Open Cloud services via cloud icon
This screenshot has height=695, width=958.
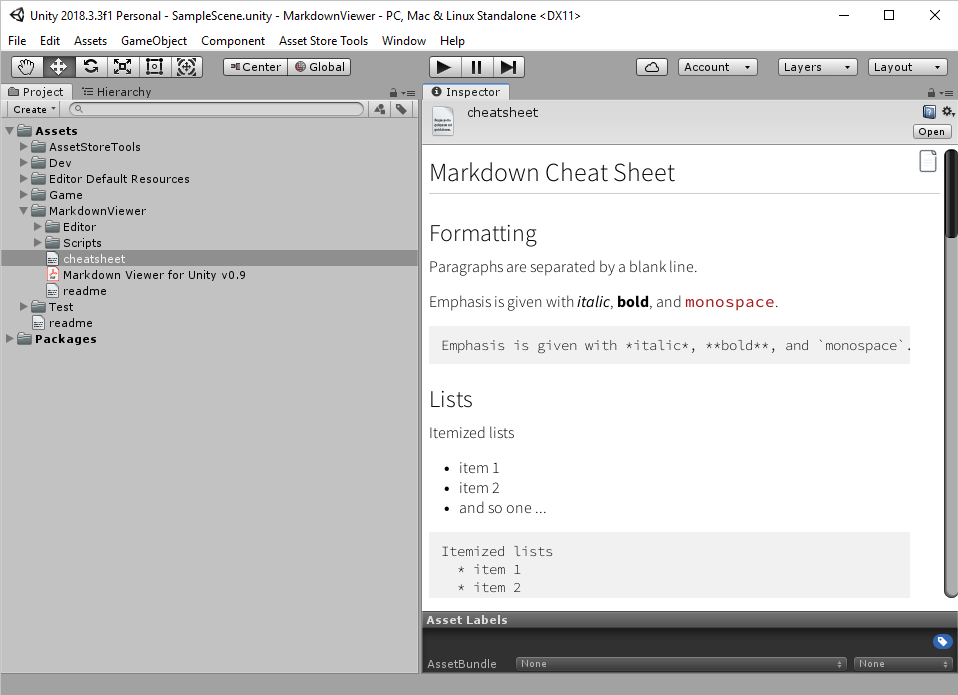coord(652,67)
